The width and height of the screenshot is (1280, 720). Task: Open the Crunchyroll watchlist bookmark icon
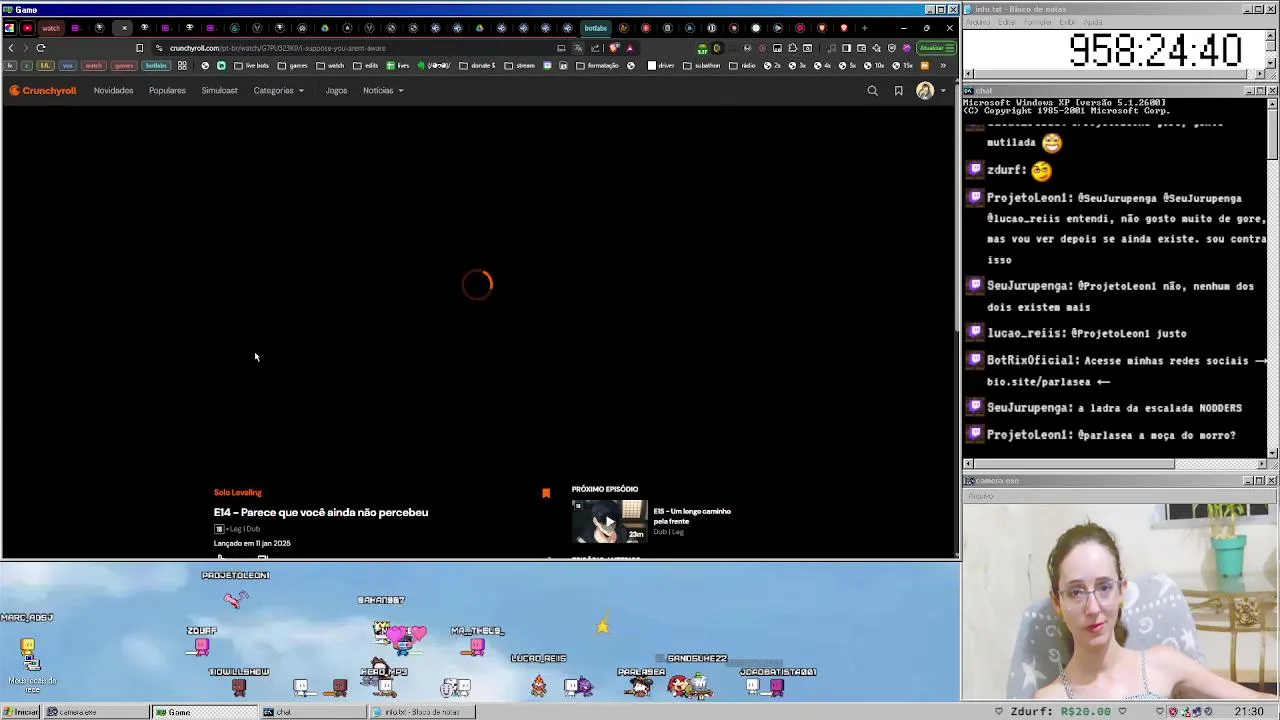[x=898, y=91]
